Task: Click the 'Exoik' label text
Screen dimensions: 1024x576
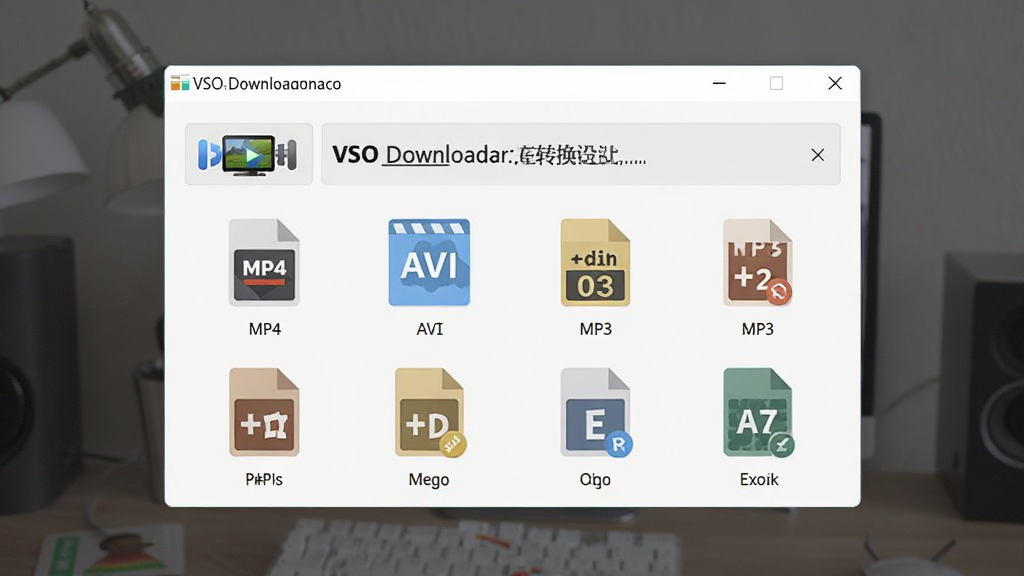Action: point(759,479)
